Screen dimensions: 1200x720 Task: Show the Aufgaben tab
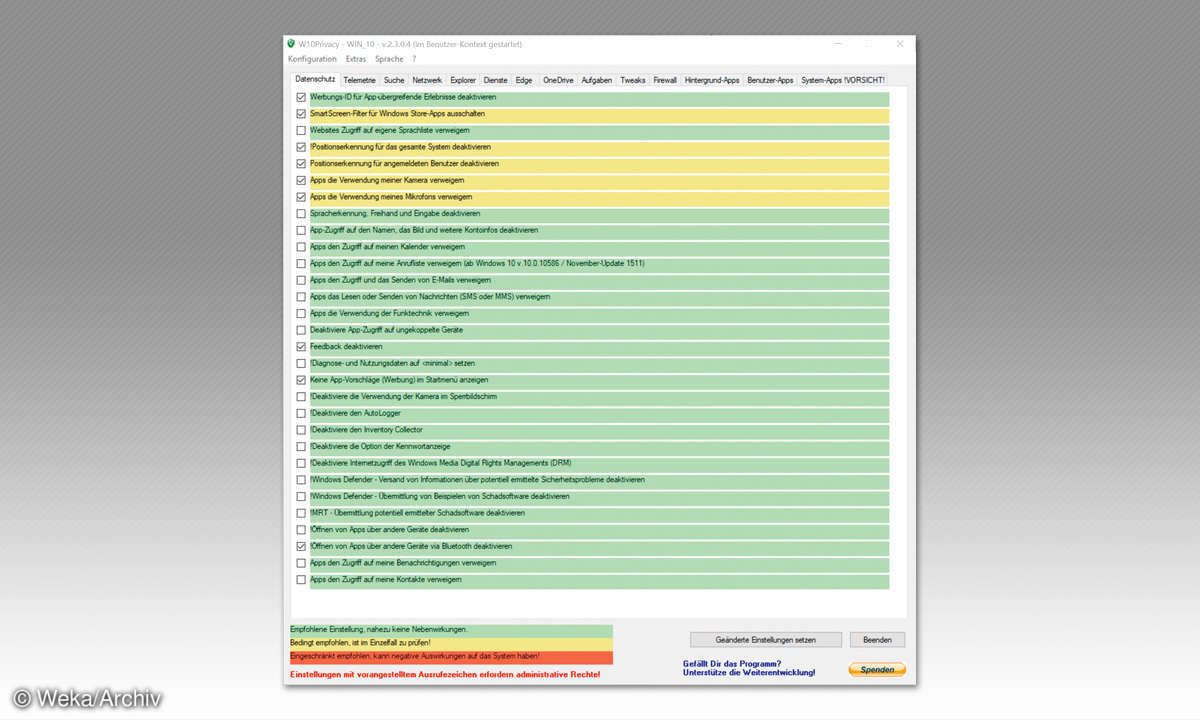tap(597, 80)
